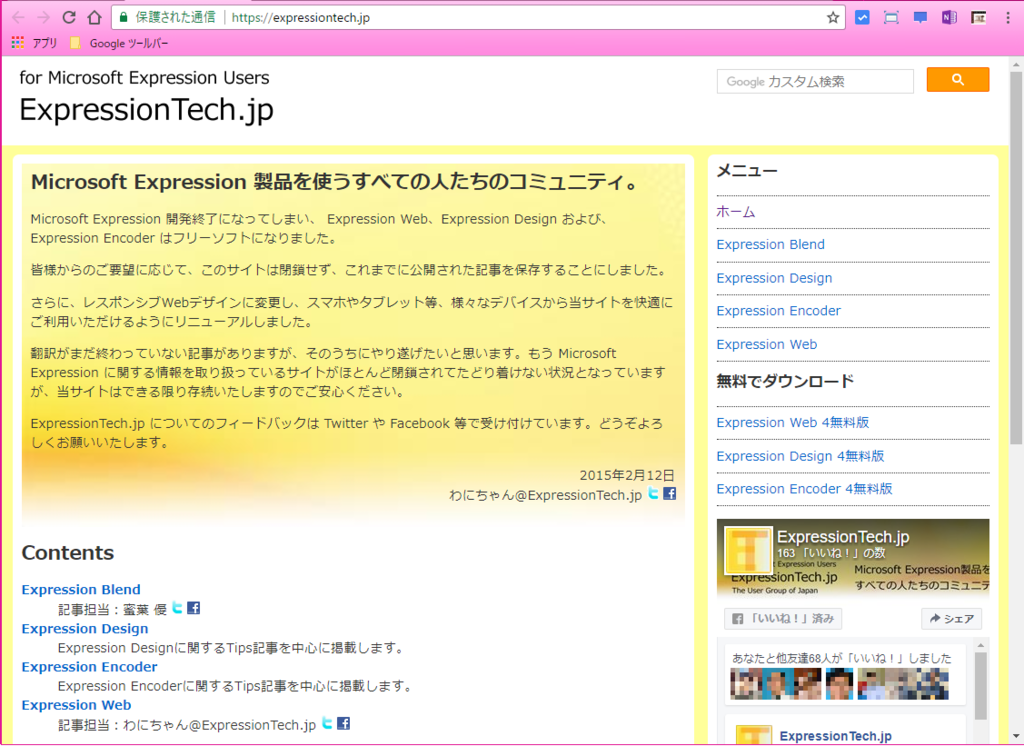
Task: Bookmark this page with the star icon
Action: 833,18
